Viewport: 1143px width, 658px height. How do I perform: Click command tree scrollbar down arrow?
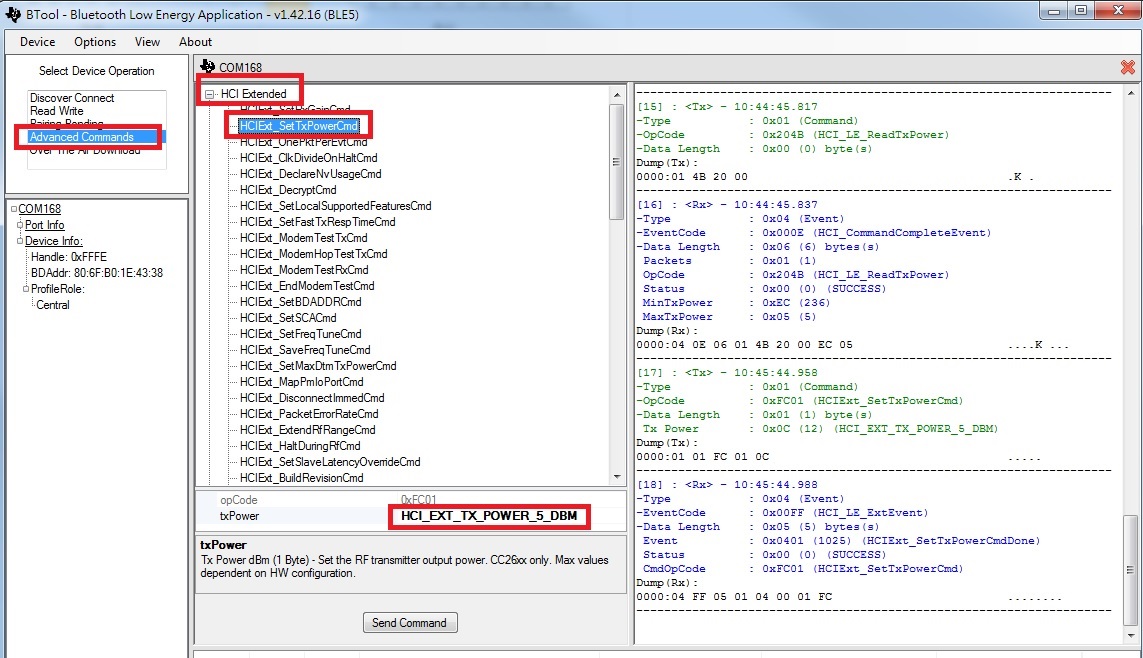[617, 477]
